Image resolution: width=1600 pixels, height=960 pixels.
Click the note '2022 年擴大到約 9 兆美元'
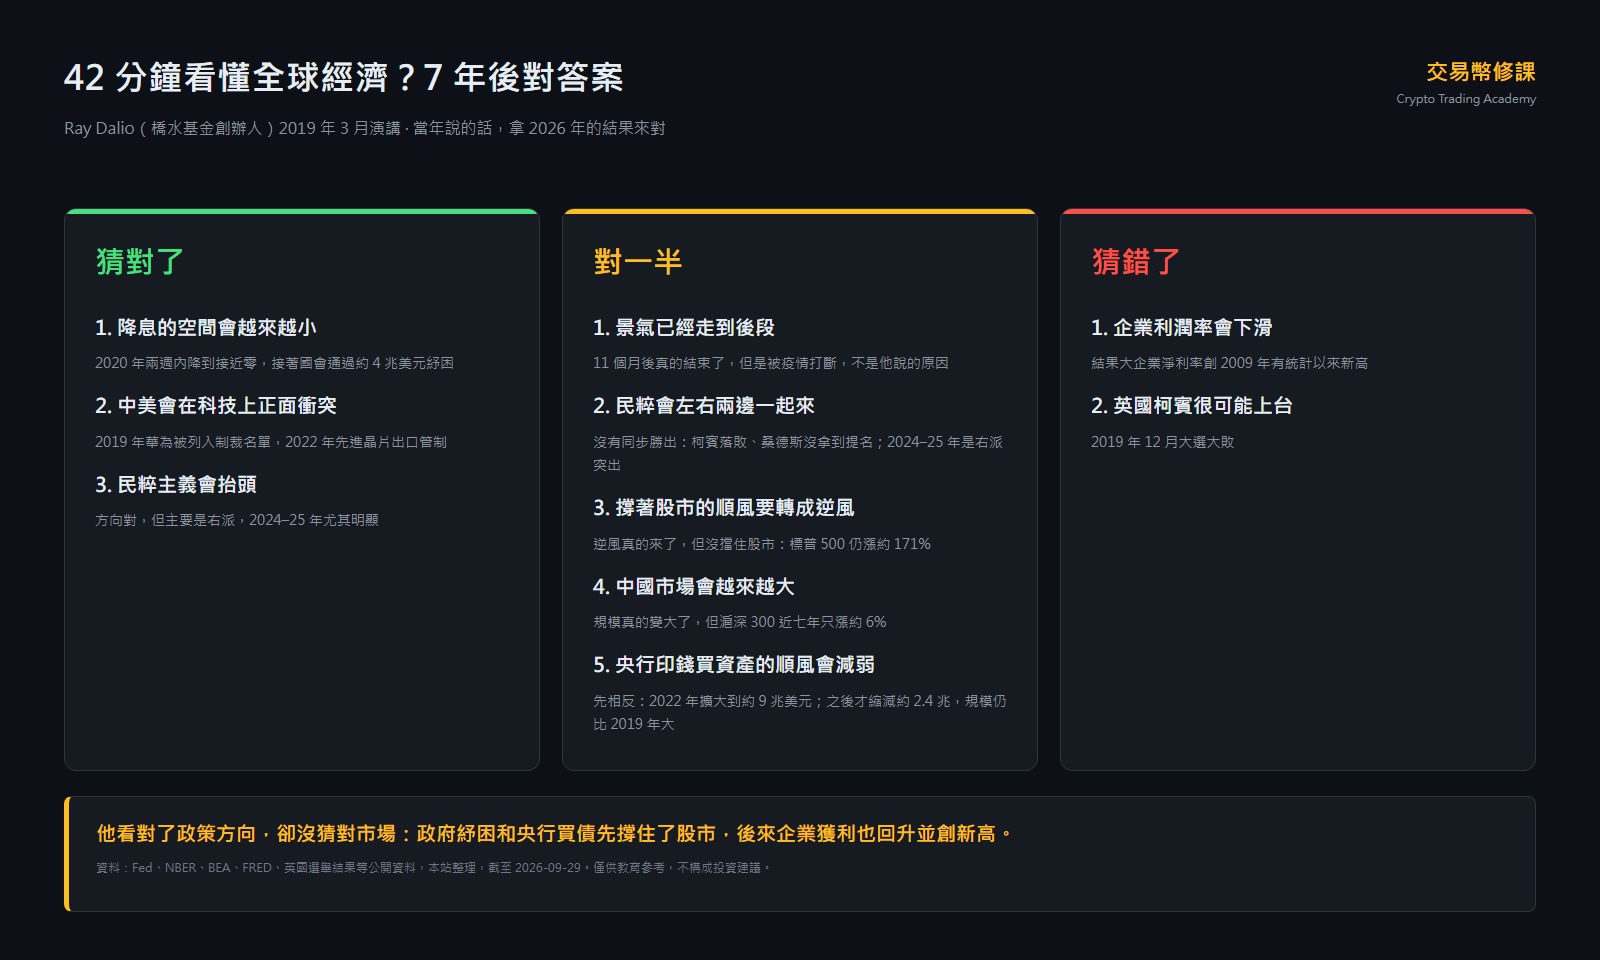click(800, 712)
